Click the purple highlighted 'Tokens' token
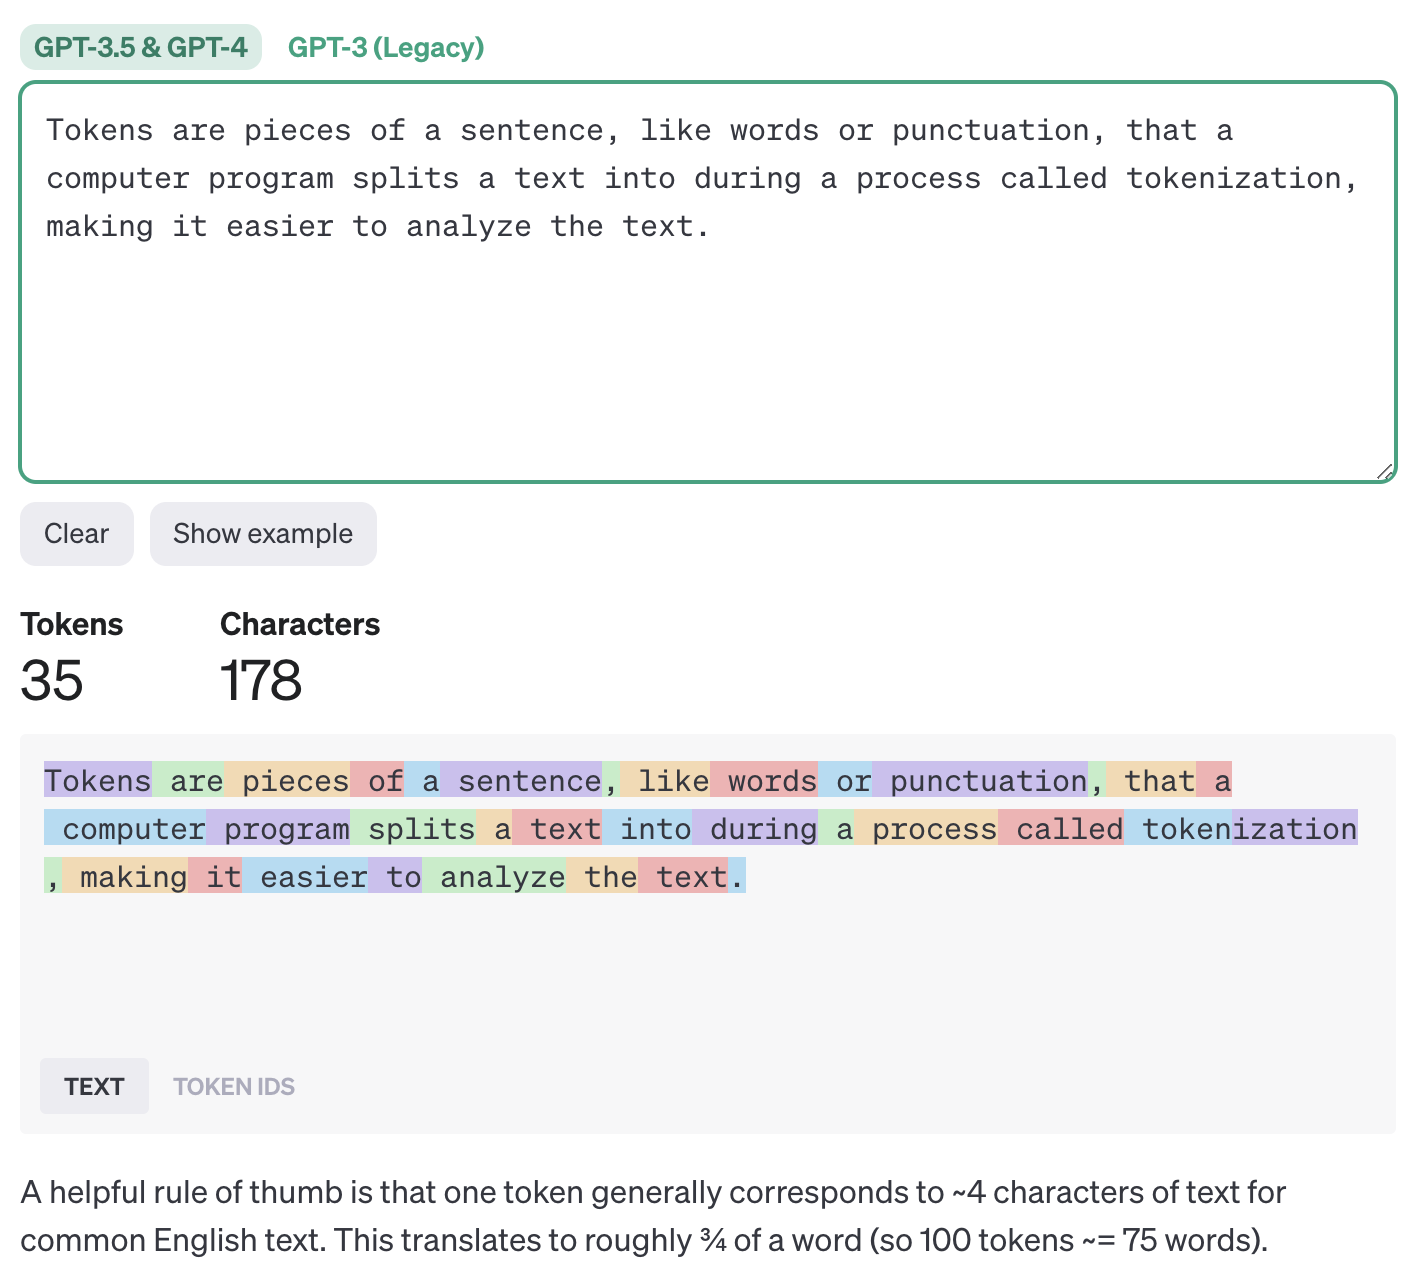The image size is (1428, 1270). (98, 781)
